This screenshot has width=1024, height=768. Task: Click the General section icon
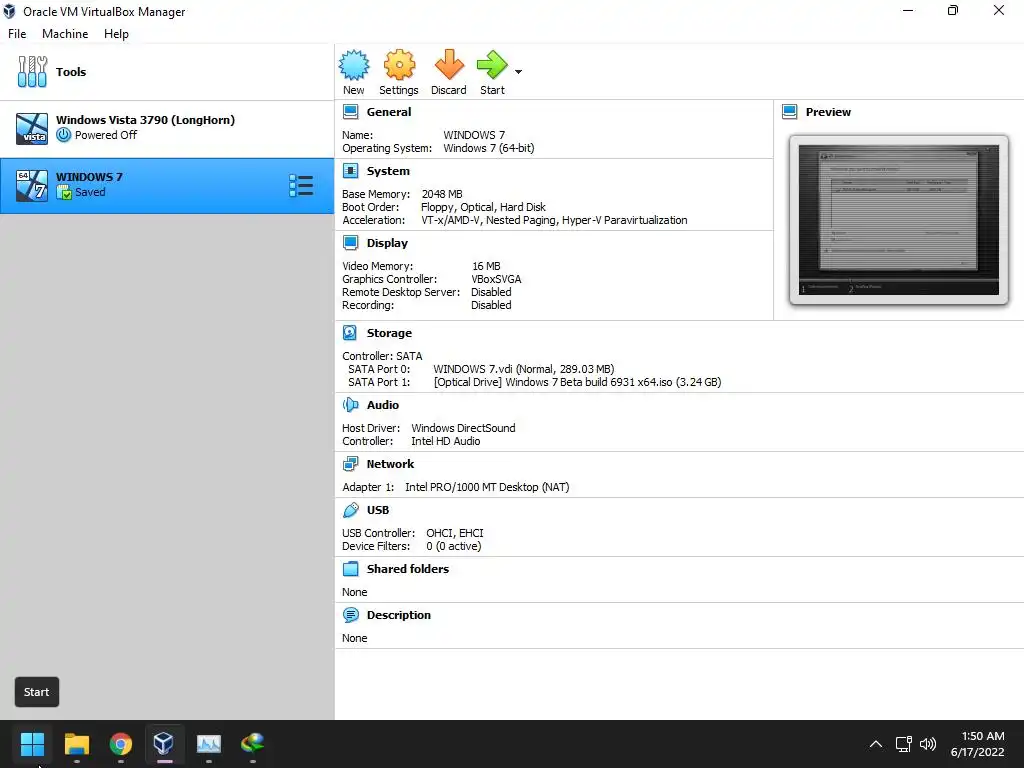[x=351, y=112]
